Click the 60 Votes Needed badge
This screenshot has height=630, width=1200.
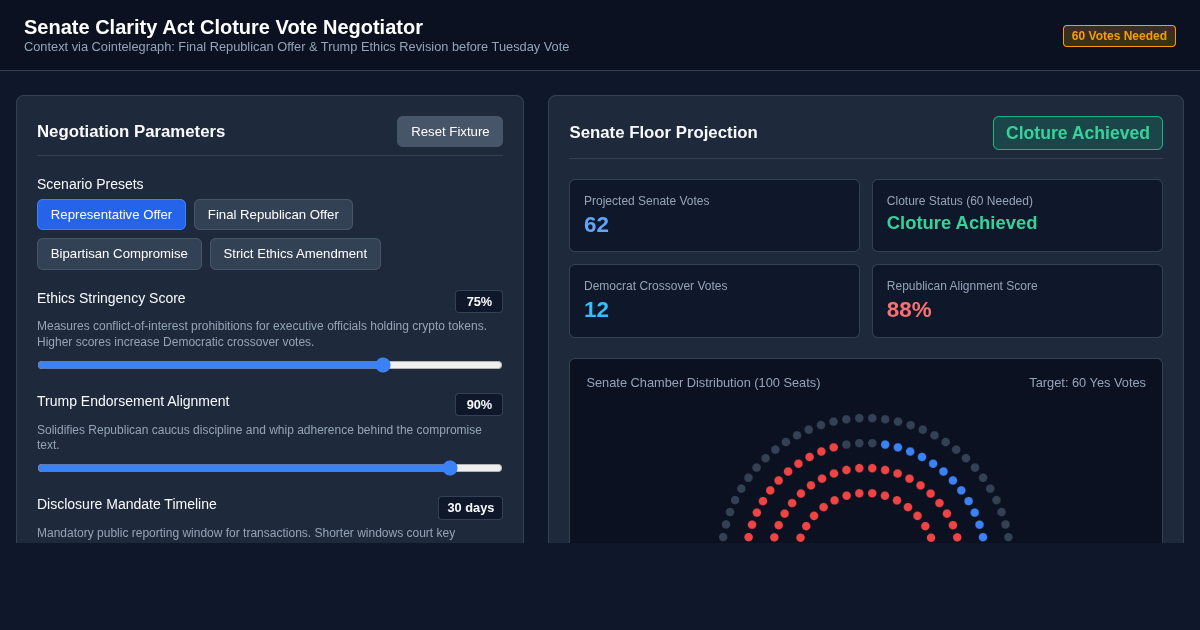pyautogui.click(x=1119, y=36)
